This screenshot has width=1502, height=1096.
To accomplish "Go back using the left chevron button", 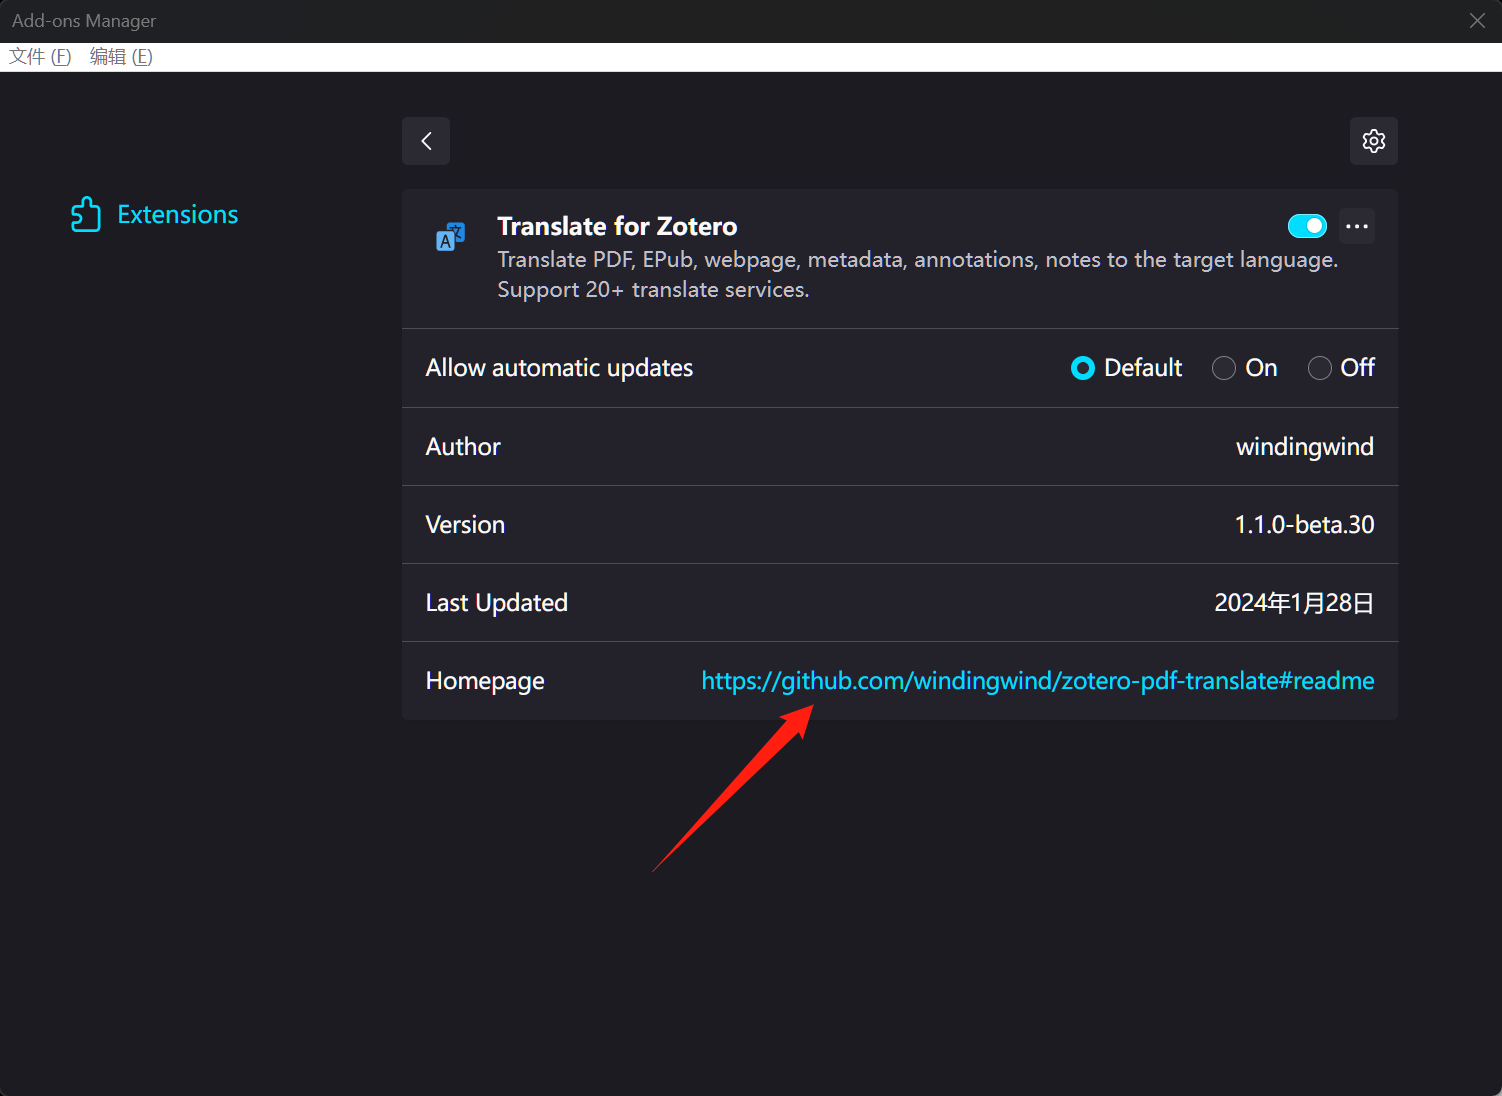I will pos(426,141).
